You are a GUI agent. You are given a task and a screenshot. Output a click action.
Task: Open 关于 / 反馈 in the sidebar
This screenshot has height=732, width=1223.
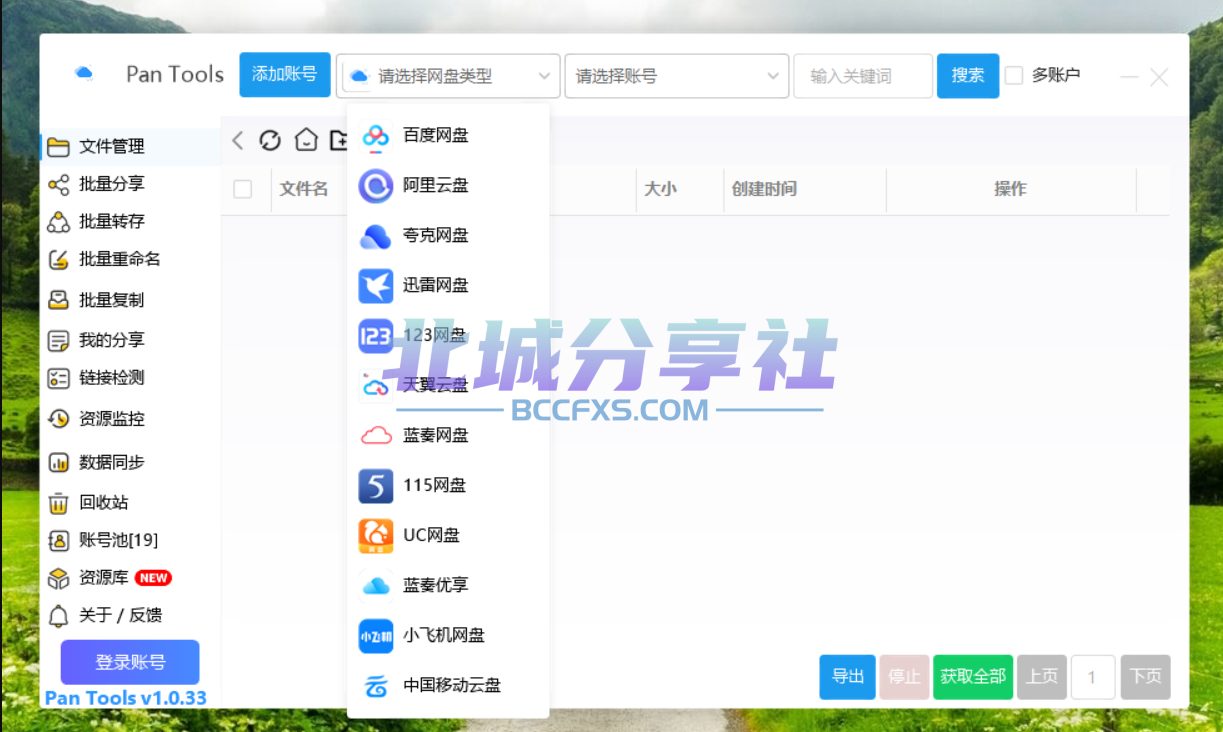[x=130, y=615]
